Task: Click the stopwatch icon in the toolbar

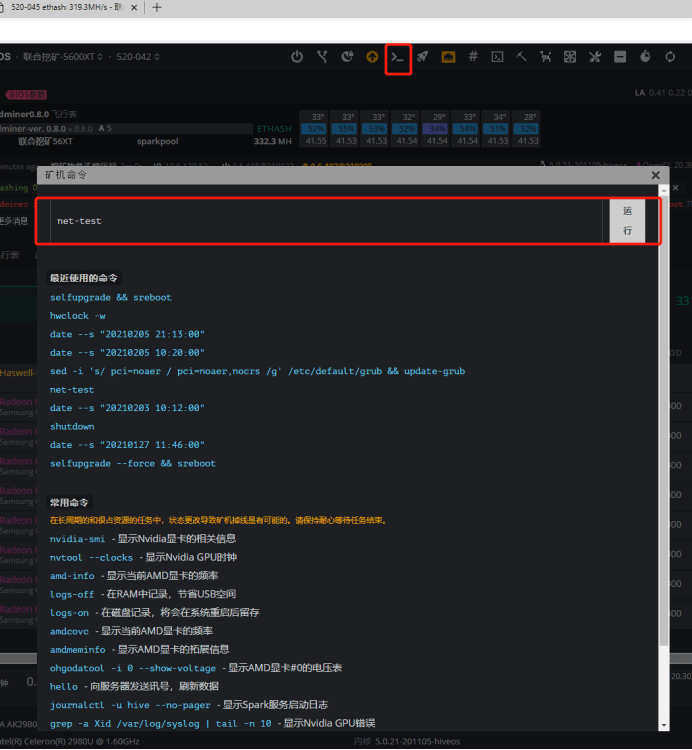Action: tap(645, 57)
